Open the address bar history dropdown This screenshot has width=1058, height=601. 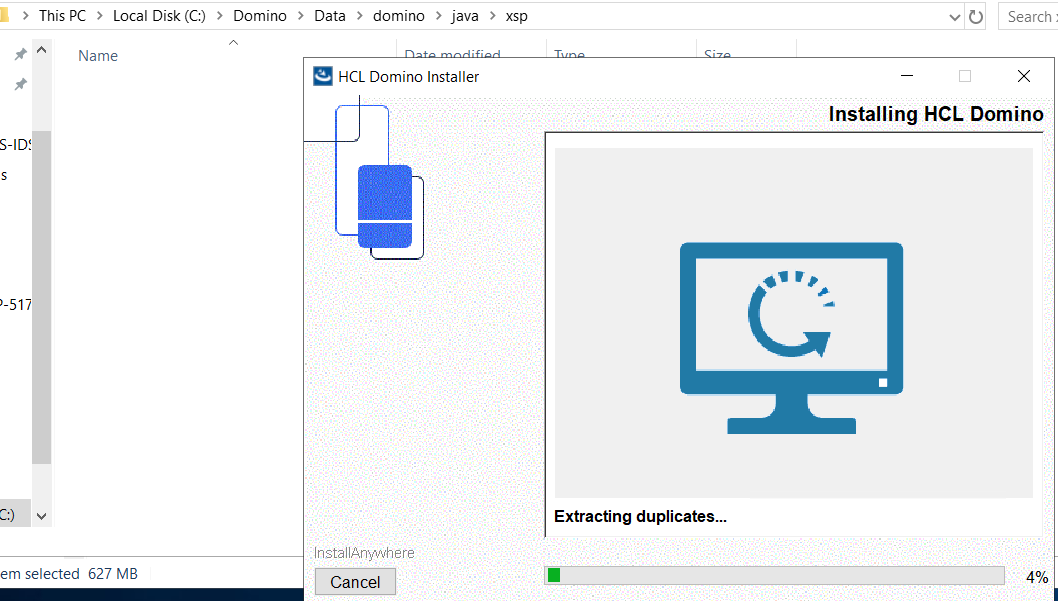click(954, 17)
